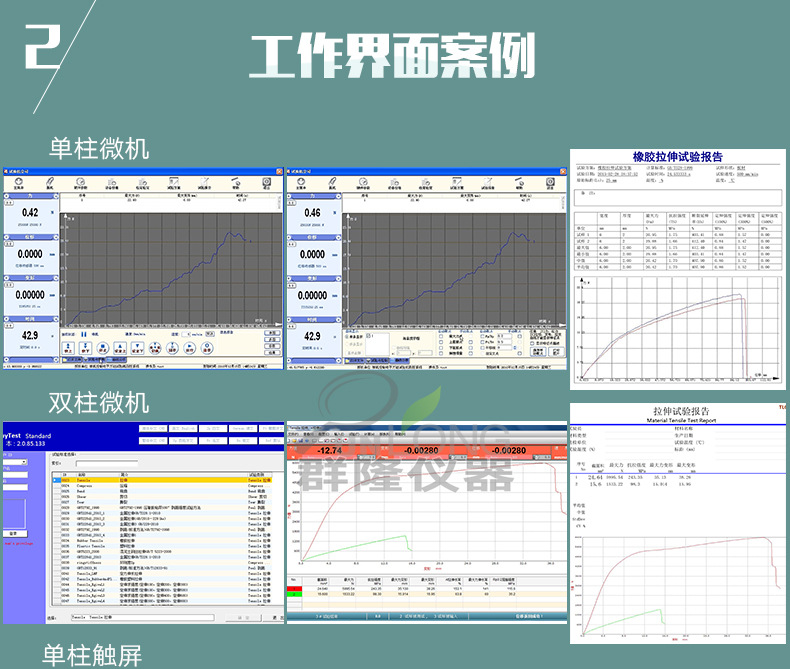The image size is (790, 669).
Task: Collapse the force panel showing 0.46
Action: 338,196
